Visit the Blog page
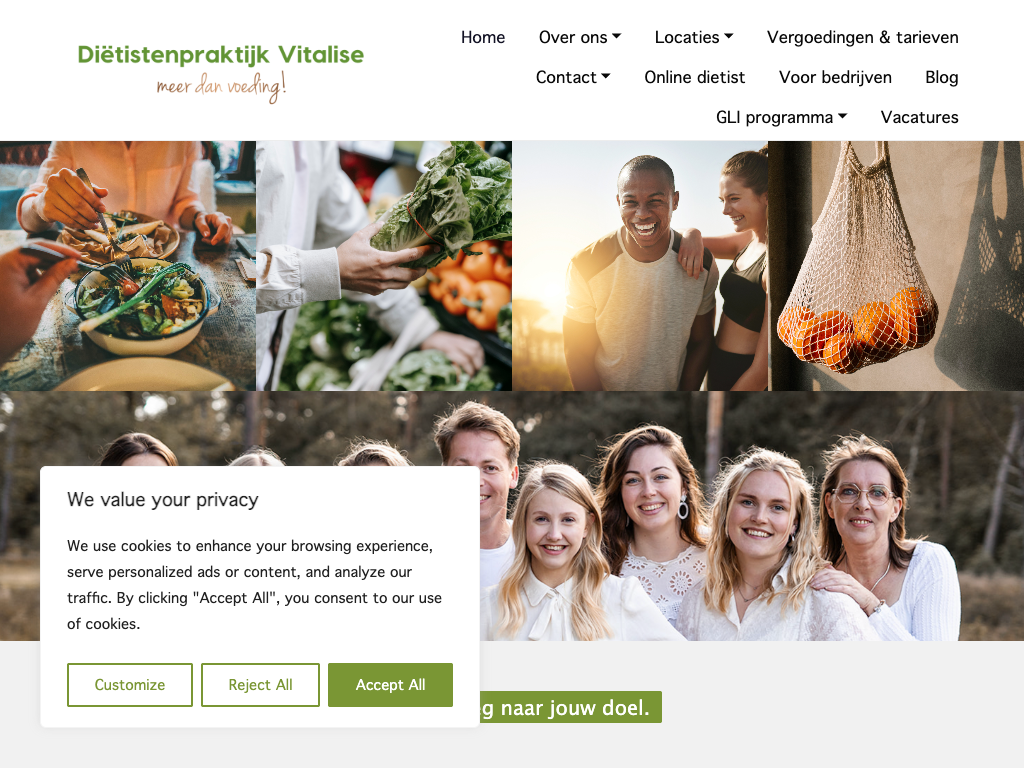The width and height of the screenshot is (1024, 768). tap(941, 77)
